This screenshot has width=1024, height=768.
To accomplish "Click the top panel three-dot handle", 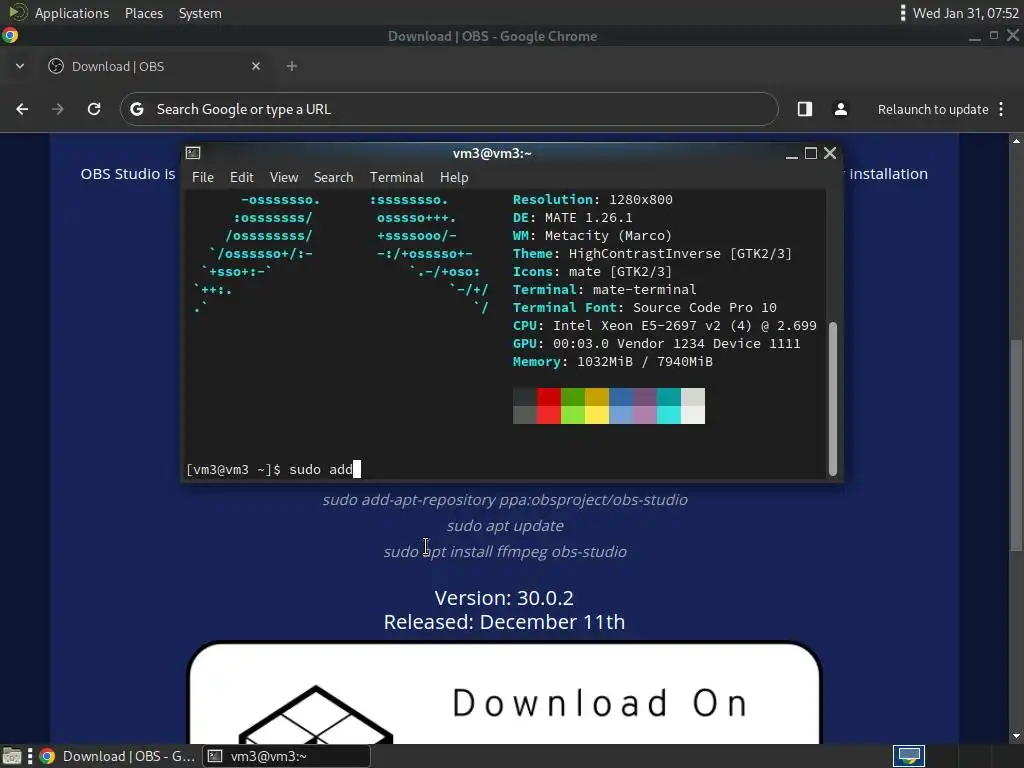I will click(903, 13).
